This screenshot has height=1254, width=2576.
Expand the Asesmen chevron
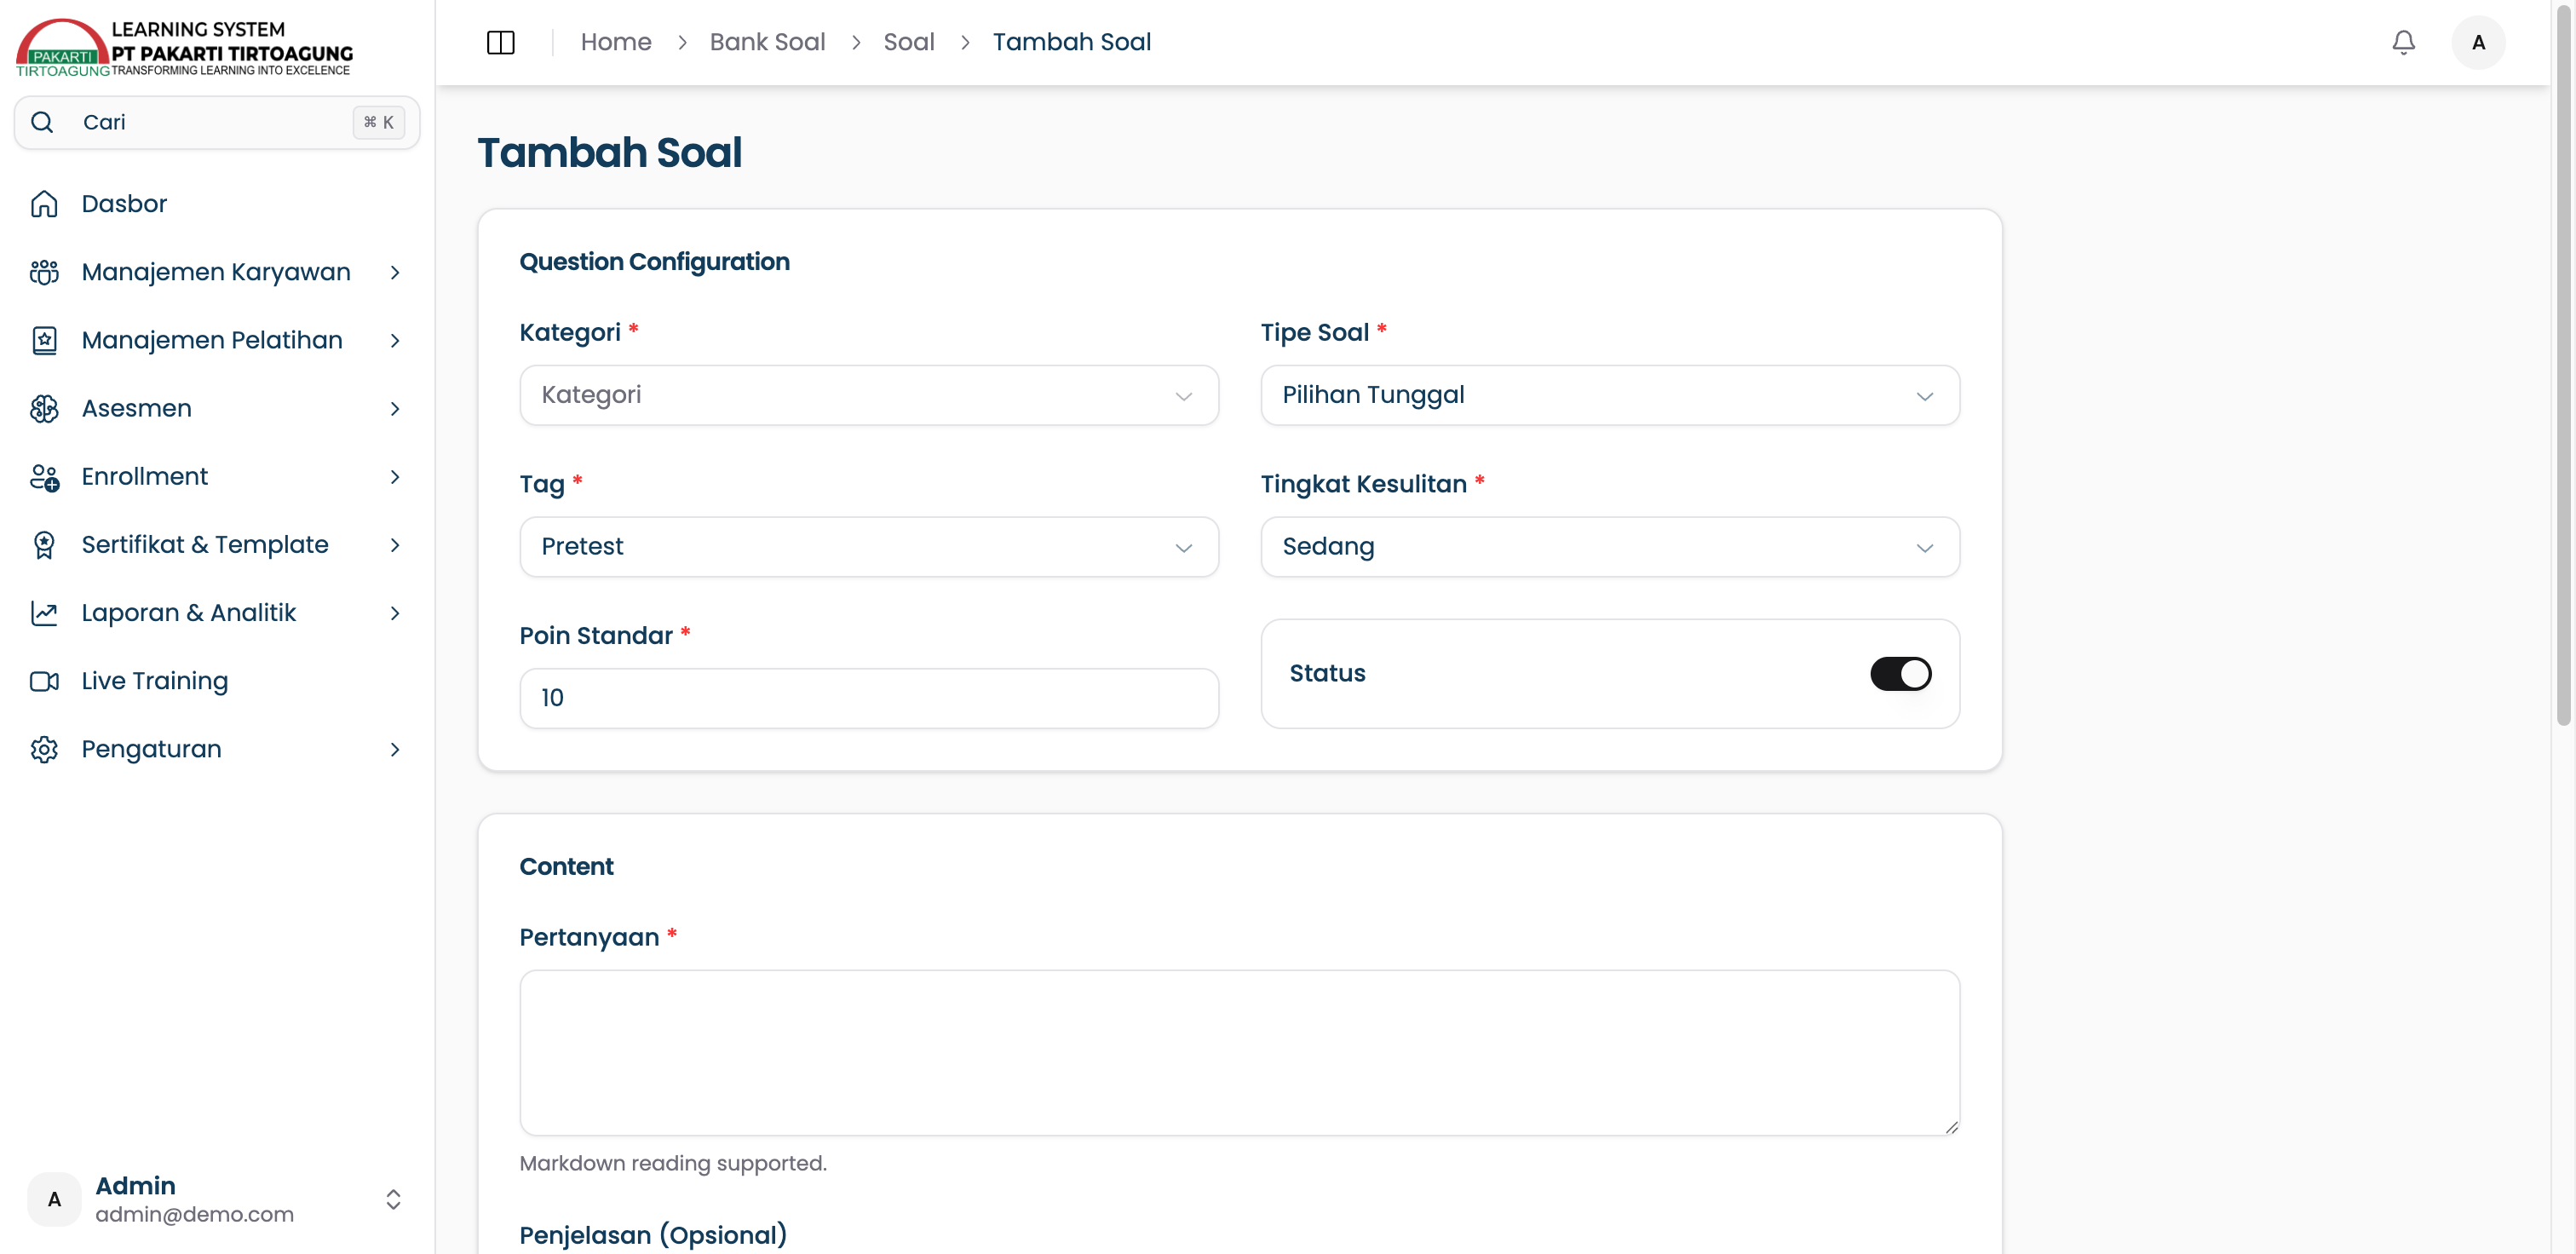pyautogui.click(x=395, y=408)
